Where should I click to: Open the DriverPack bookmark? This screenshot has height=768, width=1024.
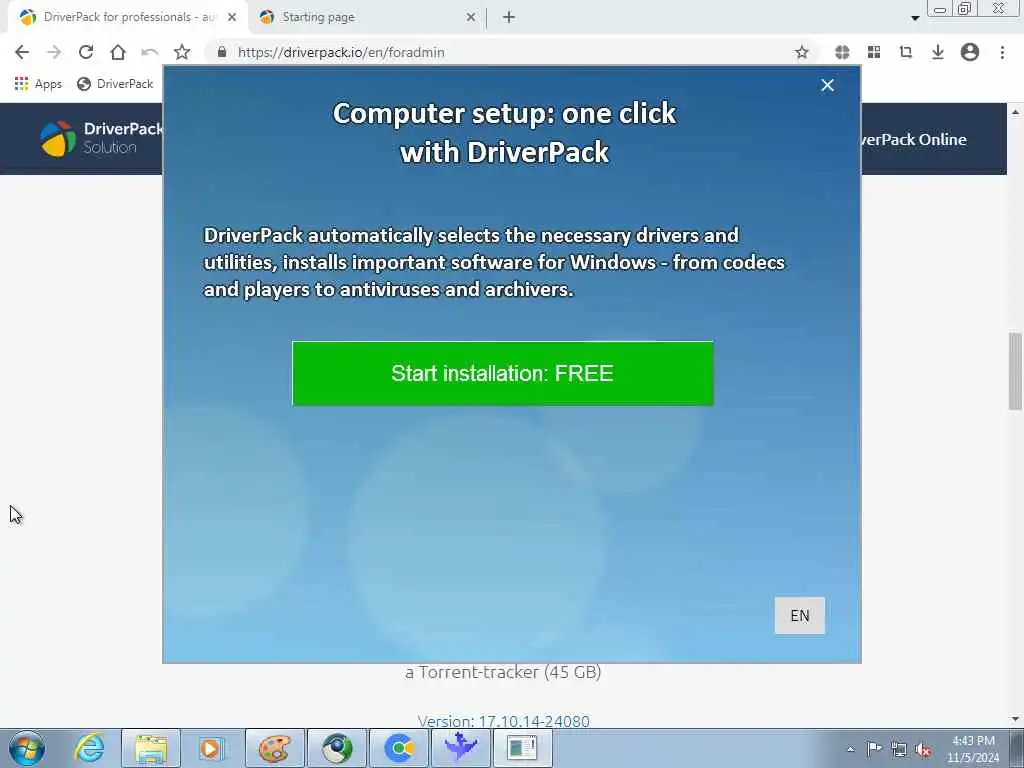(x=115, y=84)
